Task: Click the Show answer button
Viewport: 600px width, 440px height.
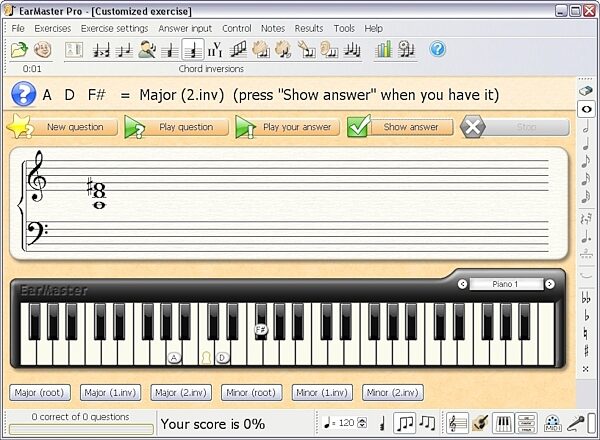Action: coord(400,127)
